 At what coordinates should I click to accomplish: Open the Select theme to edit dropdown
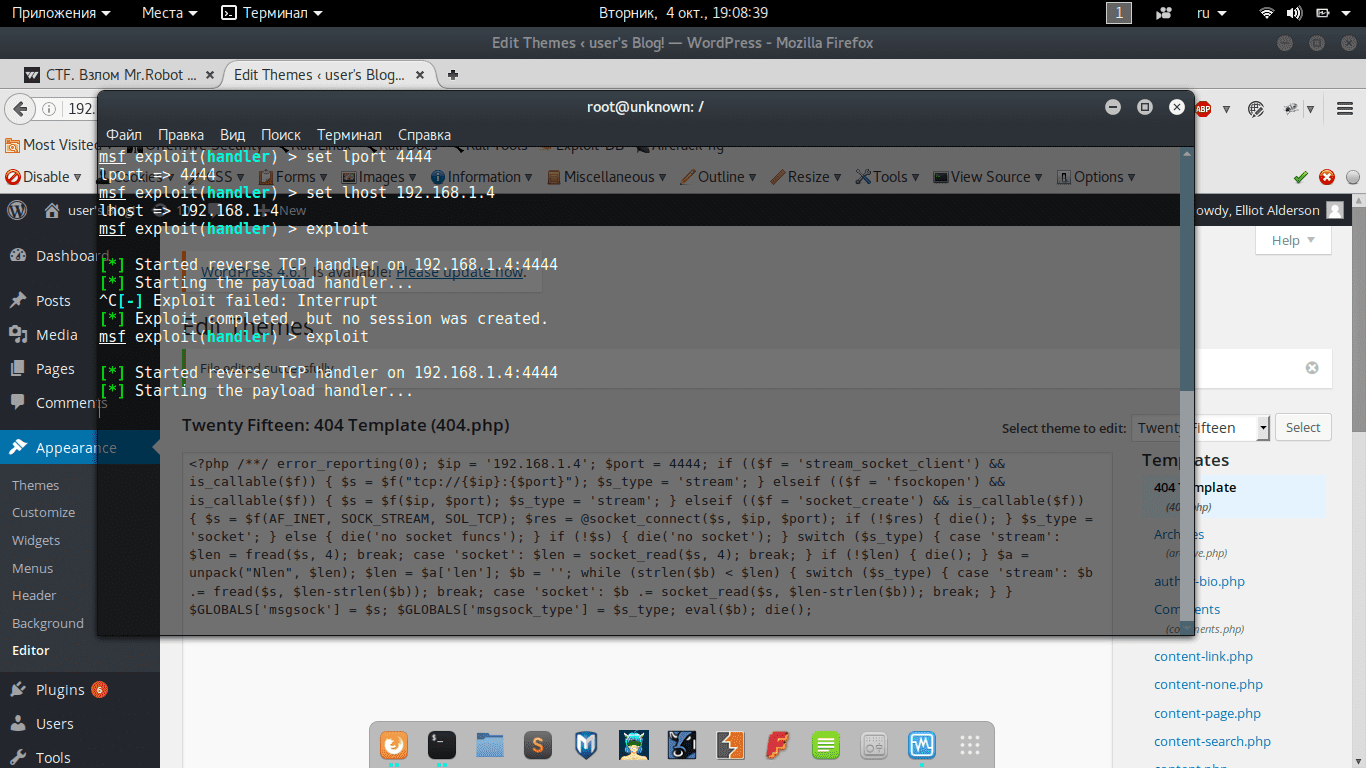tap(1201, 428)
